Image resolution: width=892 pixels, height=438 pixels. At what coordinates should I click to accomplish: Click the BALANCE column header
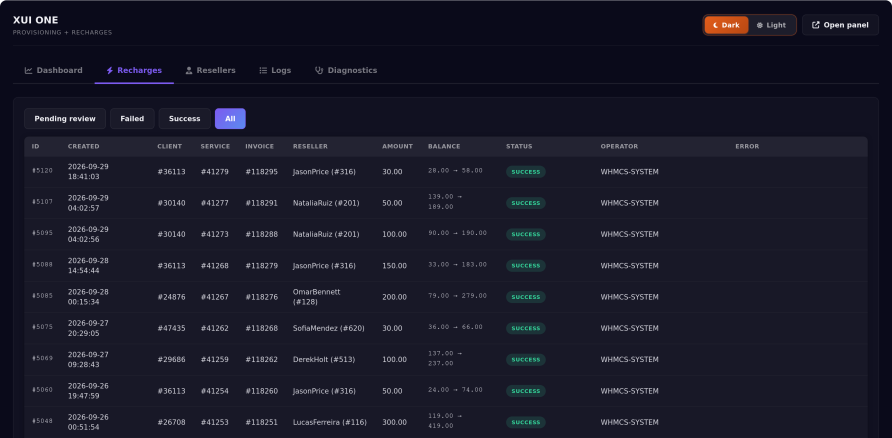pos(444,147)
